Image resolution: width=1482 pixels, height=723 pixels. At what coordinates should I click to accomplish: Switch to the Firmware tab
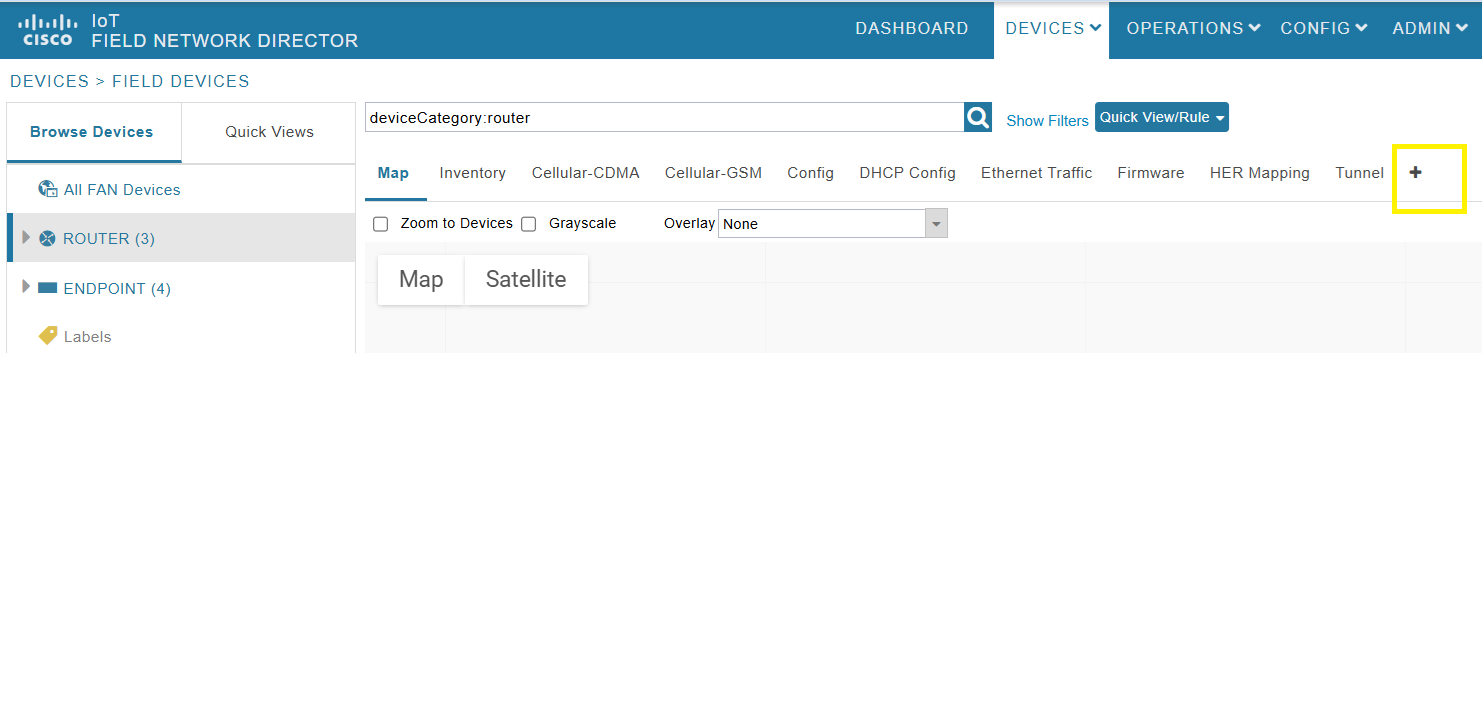[1151, 173]
